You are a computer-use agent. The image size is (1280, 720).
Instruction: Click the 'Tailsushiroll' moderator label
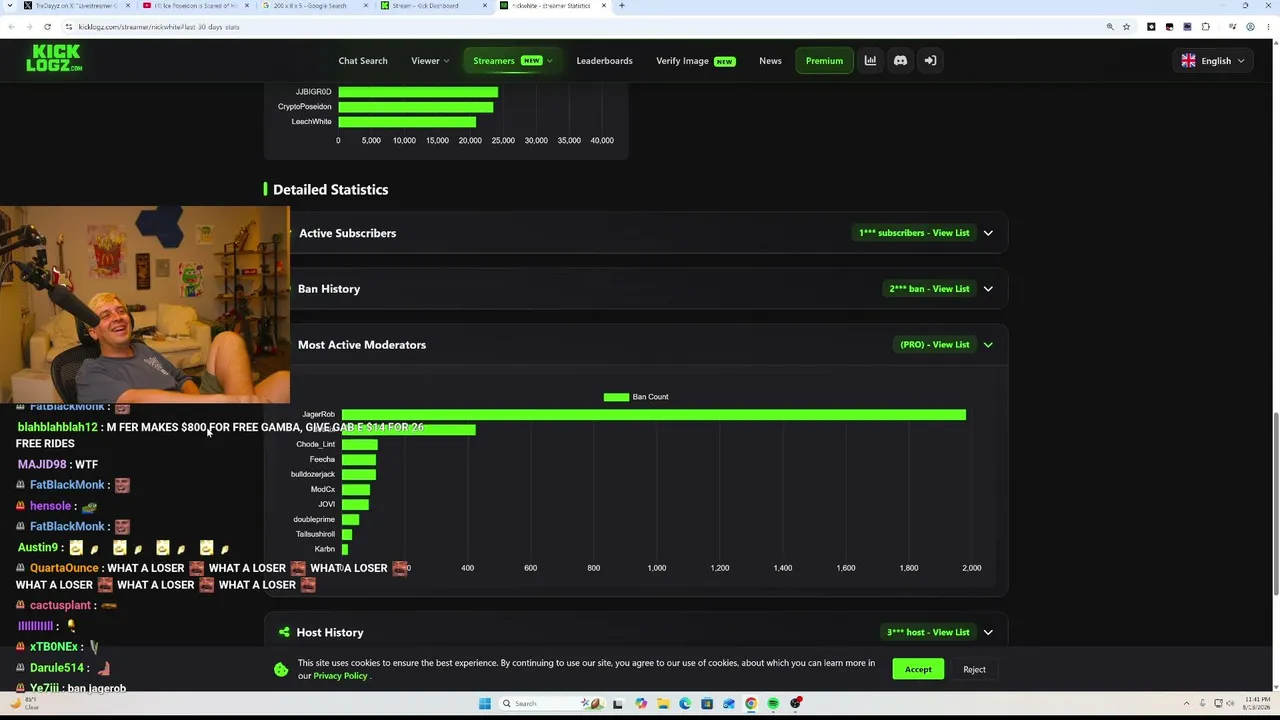pyautogui.click(x=315, y=534)
